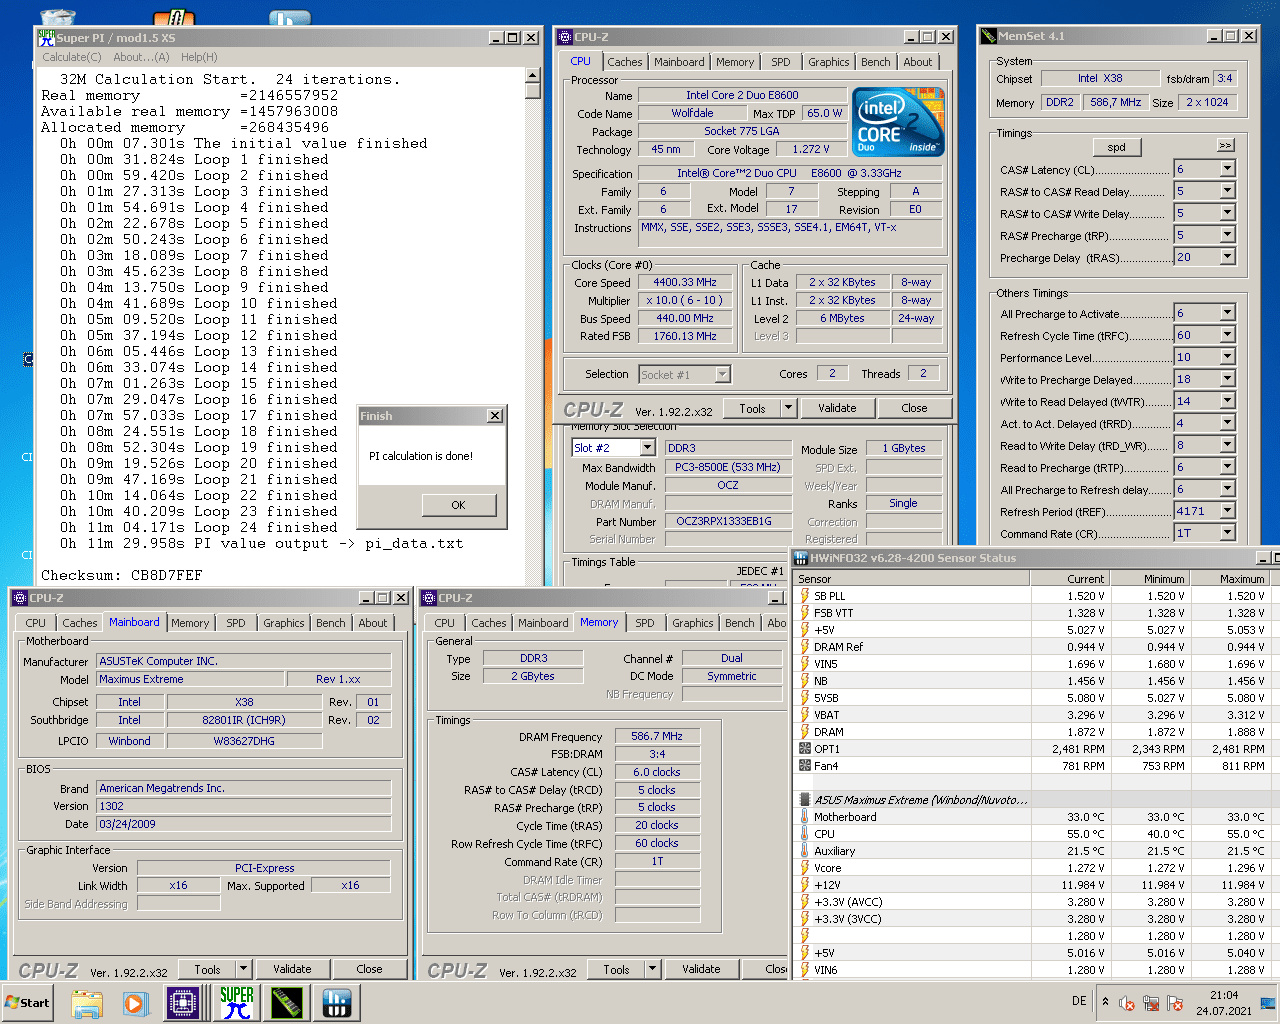This screenshot has height=1024, width=1280.
Task: Click the voltage icon beside SB PLL
Action: (x=805, y=596)
